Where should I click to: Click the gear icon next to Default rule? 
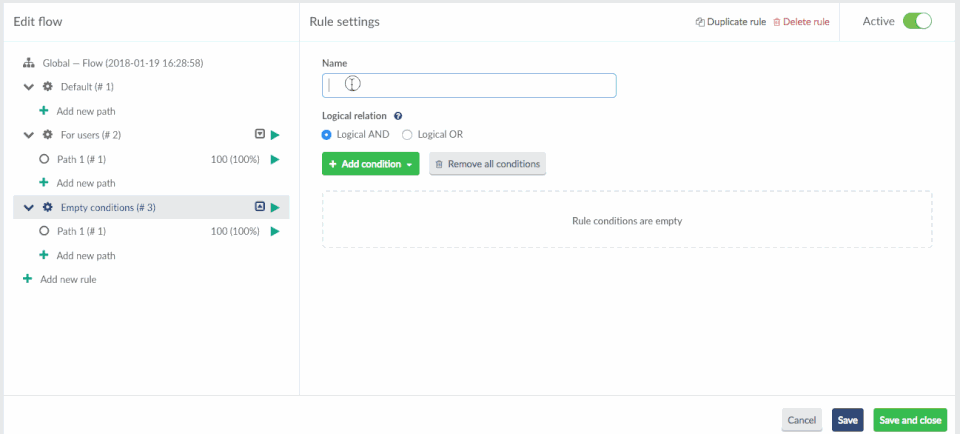pyautogui.click(x=47, y=87)
